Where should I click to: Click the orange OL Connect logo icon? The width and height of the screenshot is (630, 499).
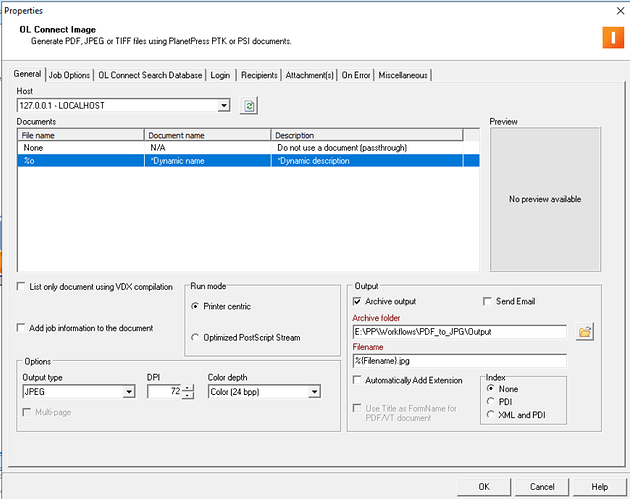click(x=608, y=38)
